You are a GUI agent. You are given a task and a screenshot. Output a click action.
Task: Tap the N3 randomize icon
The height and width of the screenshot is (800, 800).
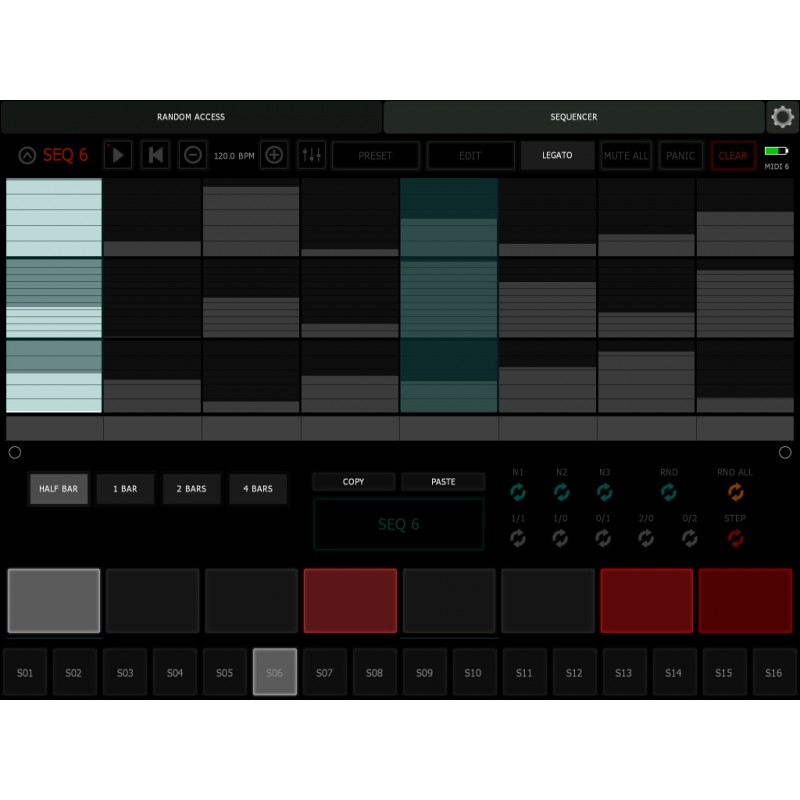604,492
